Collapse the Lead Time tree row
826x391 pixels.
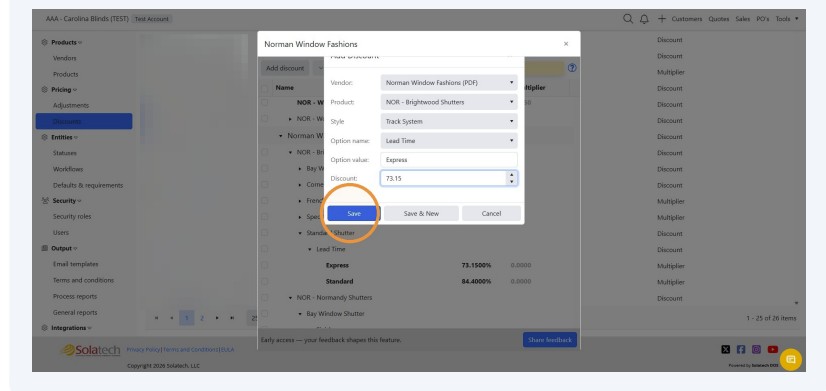[x=310, y=249]
